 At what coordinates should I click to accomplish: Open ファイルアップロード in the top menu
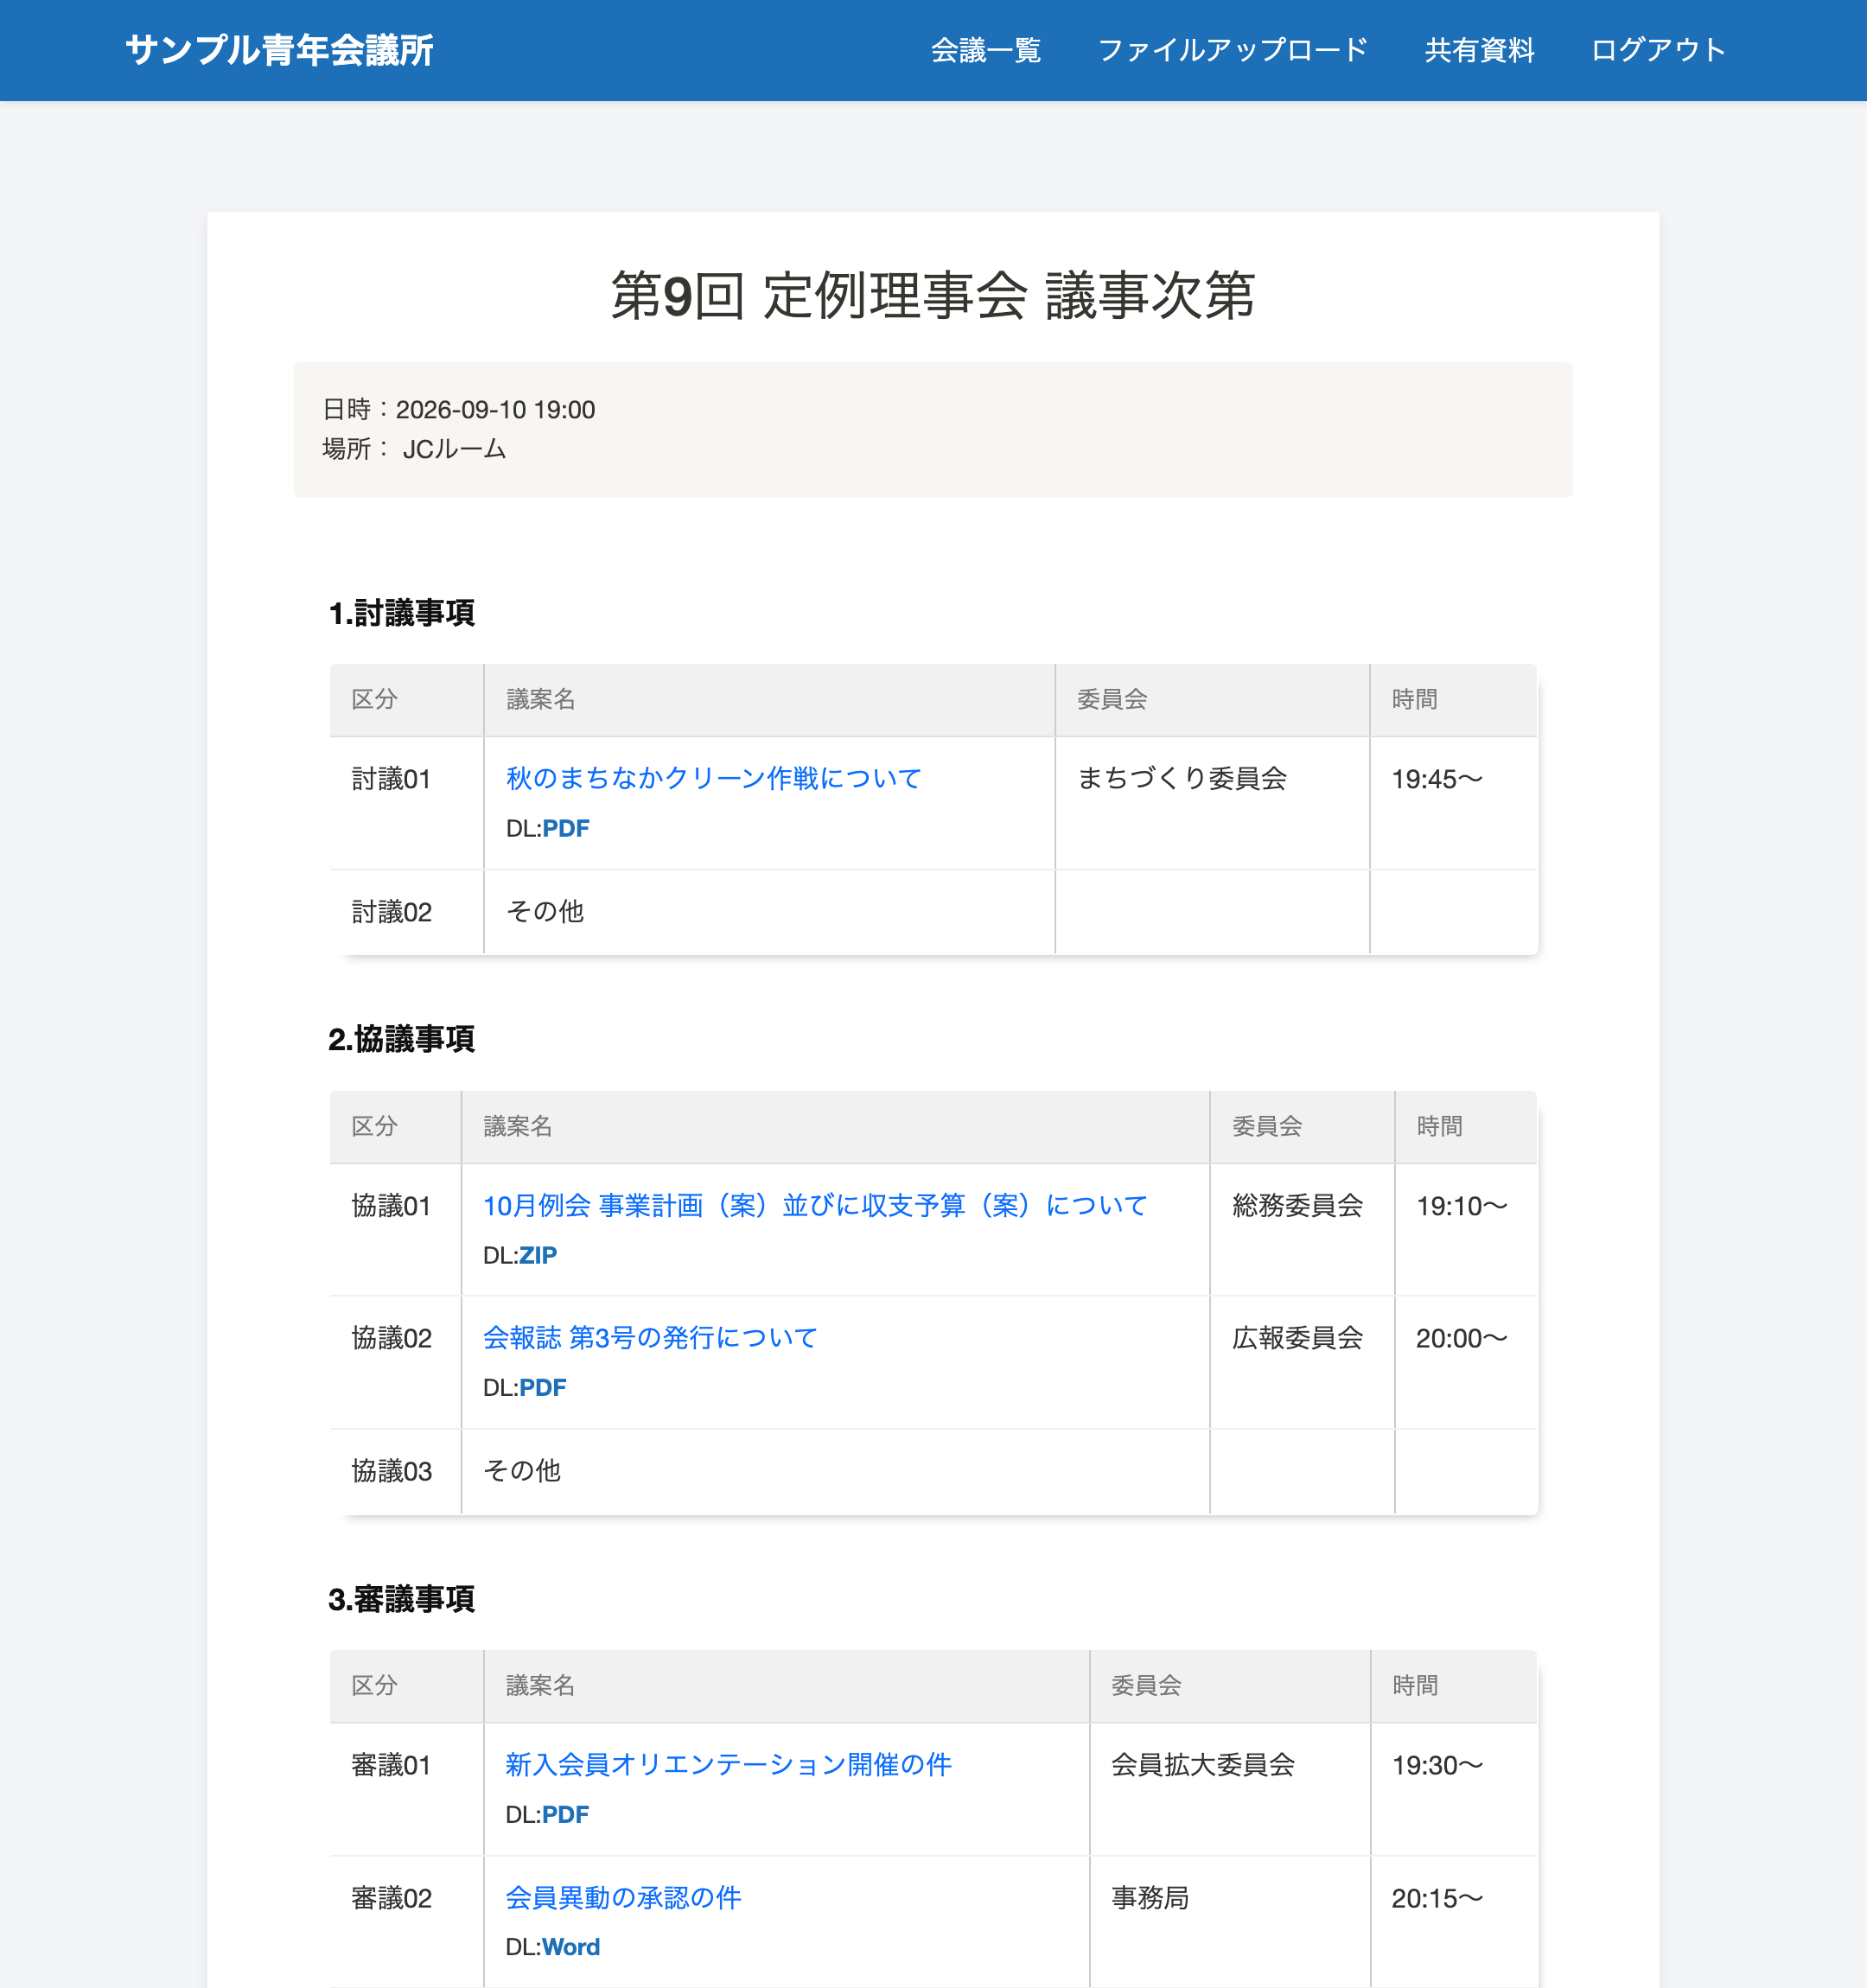[x=1233, y=50]
